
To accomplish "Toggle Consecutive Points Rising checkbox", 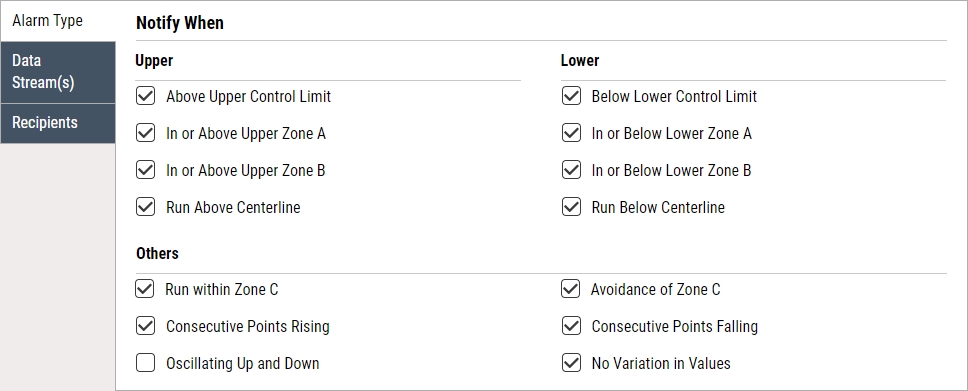I will tap(145, 326).
